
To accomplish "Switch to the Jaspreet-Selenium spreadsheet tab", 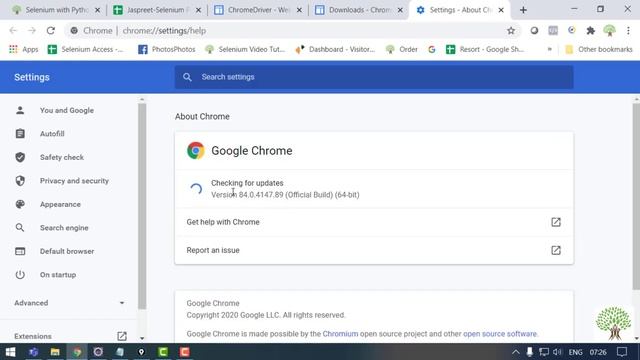I will [157, 10].
